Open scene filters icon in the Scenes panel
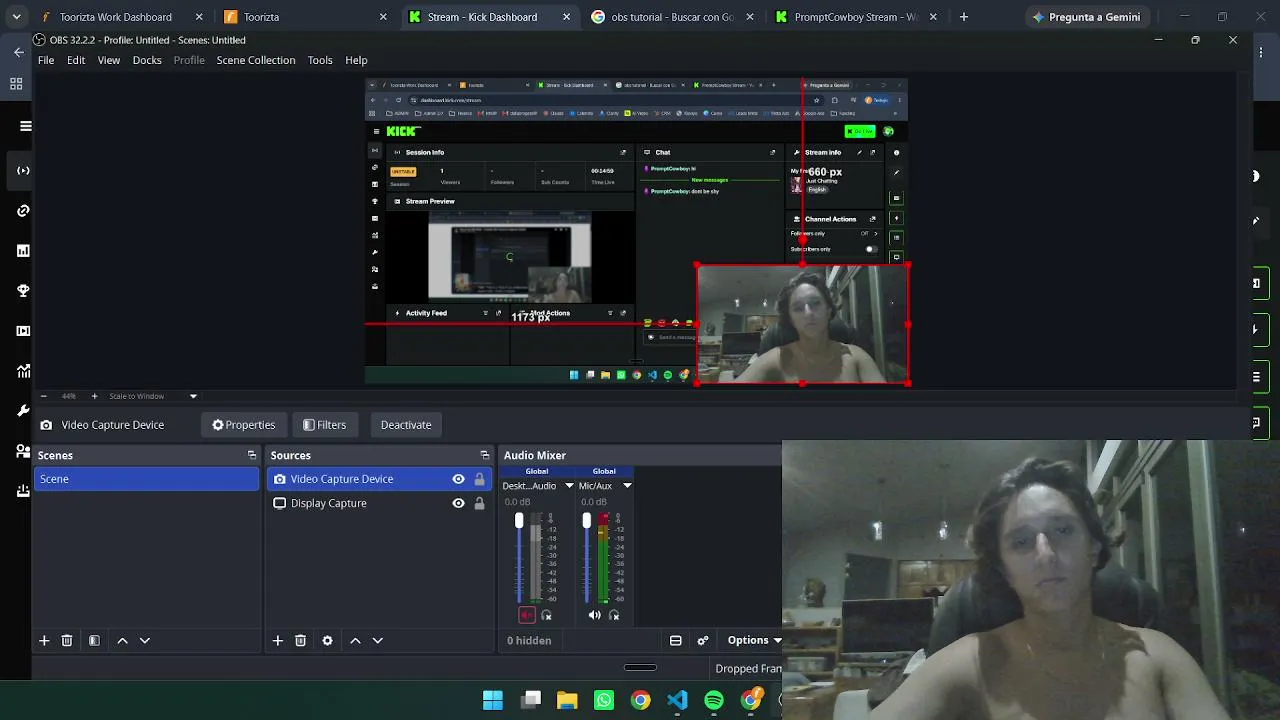1280x720 pixels. [x=94, y=640]
